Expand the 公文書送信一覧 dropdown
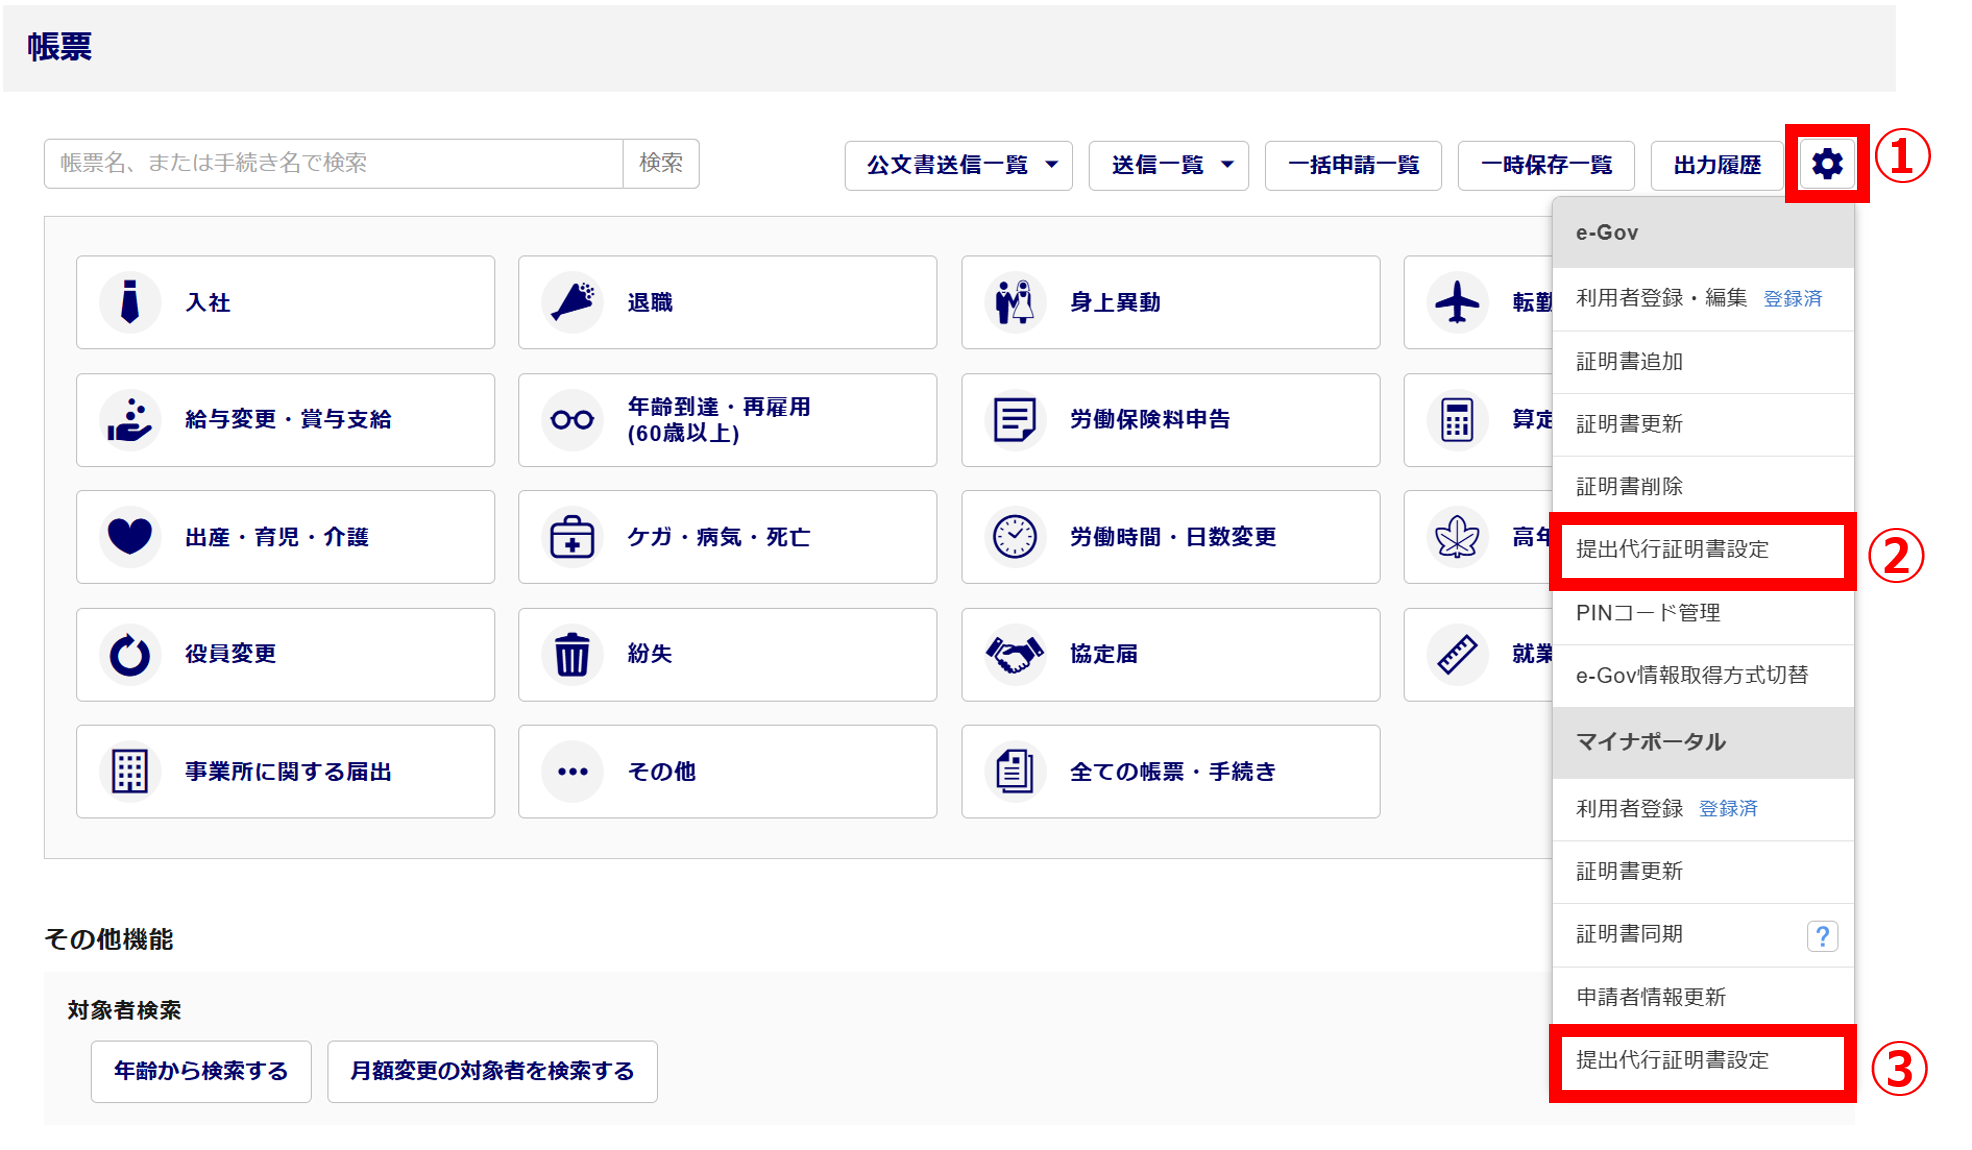 coord(958,165)
